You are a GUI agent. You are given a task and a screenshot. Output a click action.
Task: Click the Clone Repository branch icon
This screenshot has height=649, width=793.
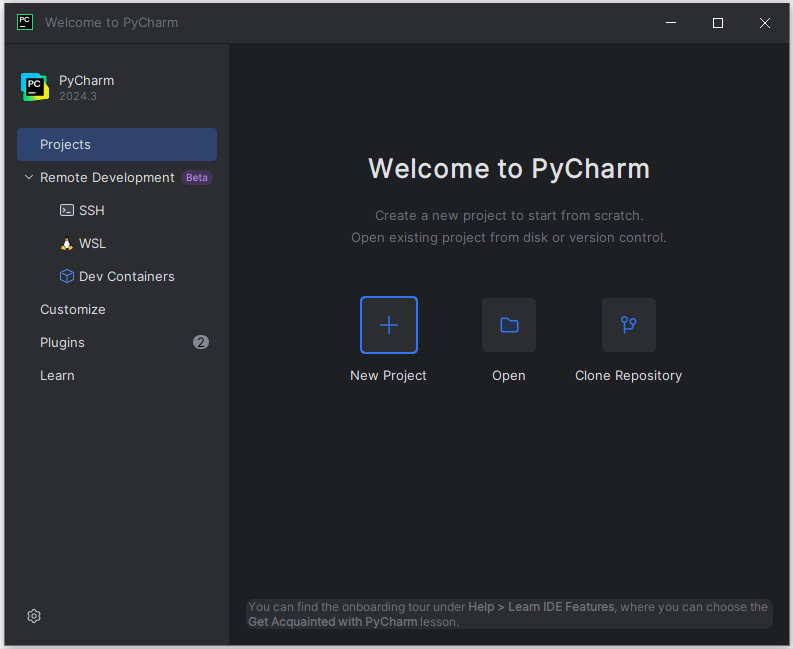629,325
